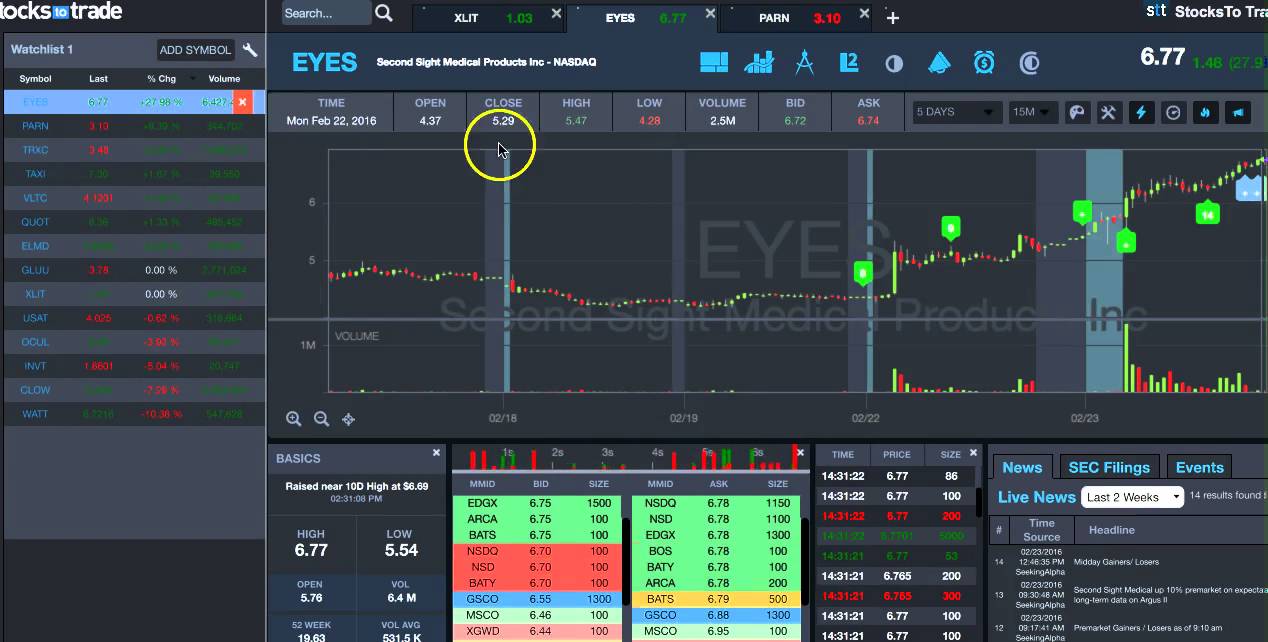Viewport: 1268px width, 642px height.
Task: Open the Level 2 quotes icon
Action: tap(849, 62)
